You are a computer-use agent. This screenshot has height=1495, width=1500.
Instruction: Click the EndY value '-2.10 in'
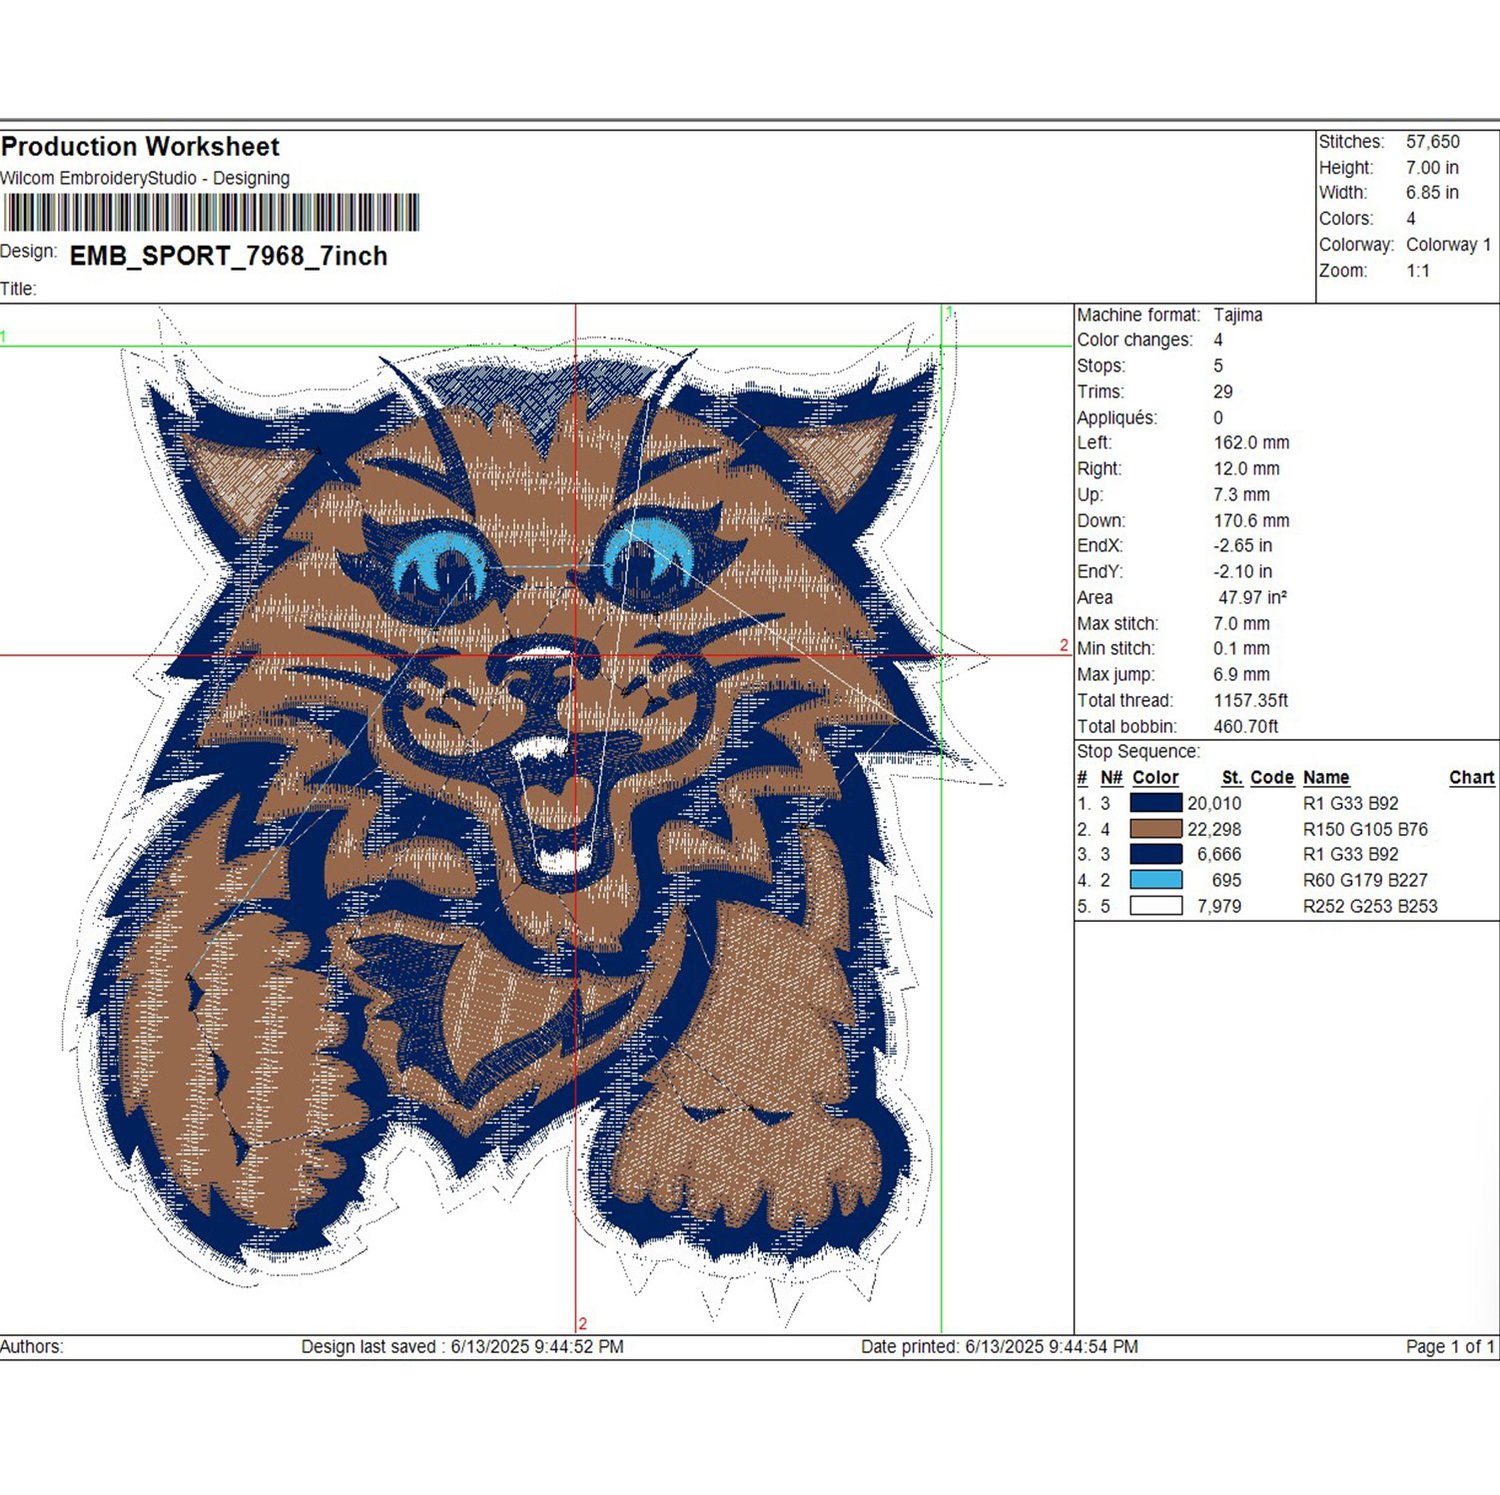[1243, 572]
